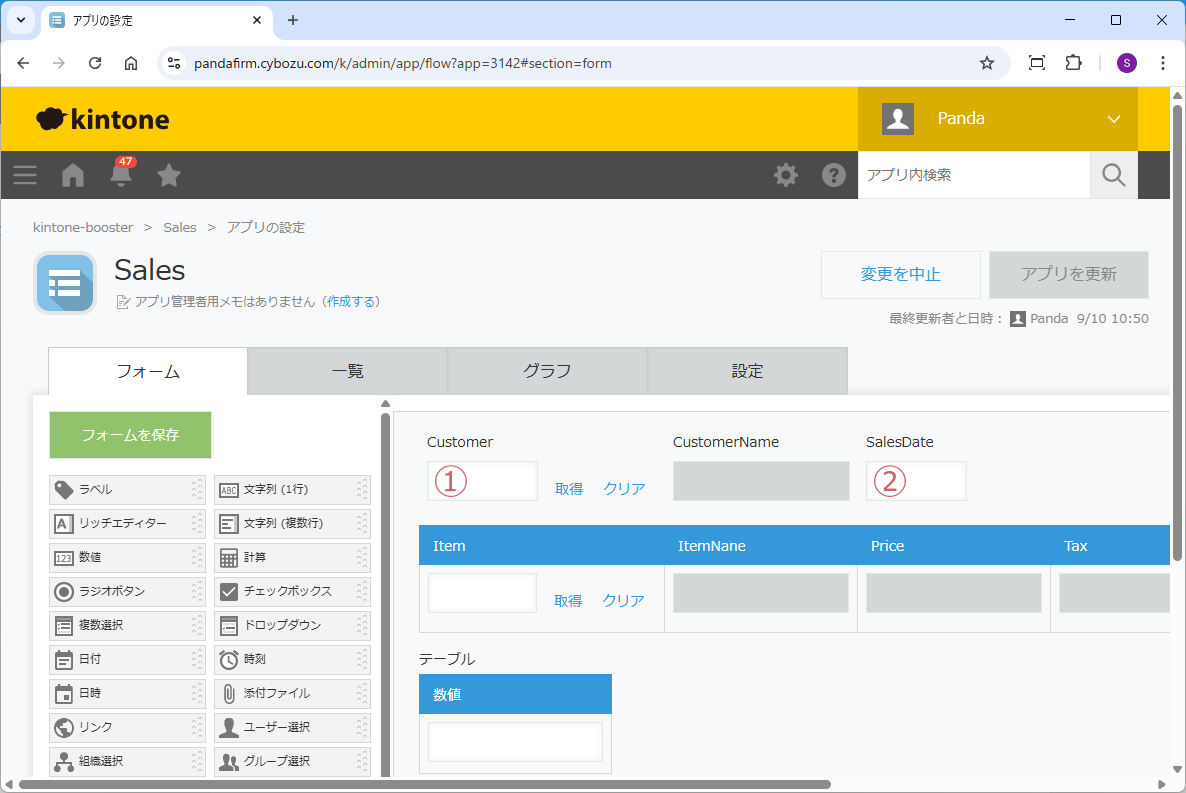Select the ドロップダウン field type
This screenshot has height=793, width=1186.
pos(292,625)
